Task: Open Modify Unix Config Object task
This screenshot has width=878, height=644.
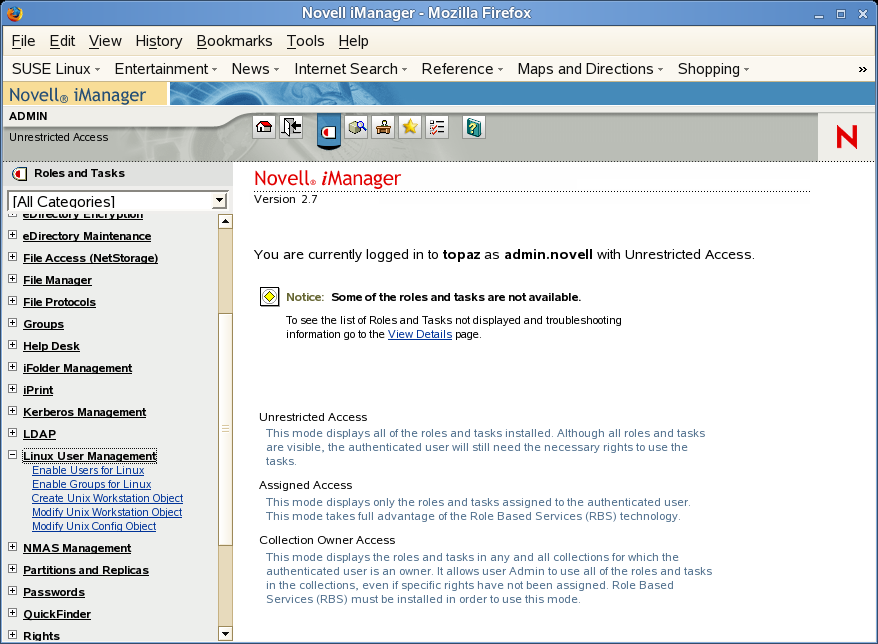Action: 94,526
